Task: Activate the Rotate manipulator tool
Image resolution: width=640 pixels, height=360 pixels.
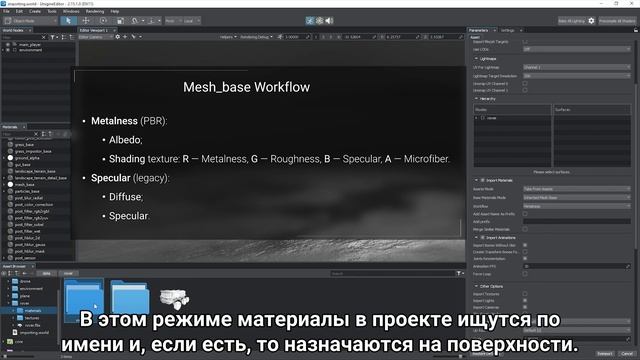Action: click(103, 20)
